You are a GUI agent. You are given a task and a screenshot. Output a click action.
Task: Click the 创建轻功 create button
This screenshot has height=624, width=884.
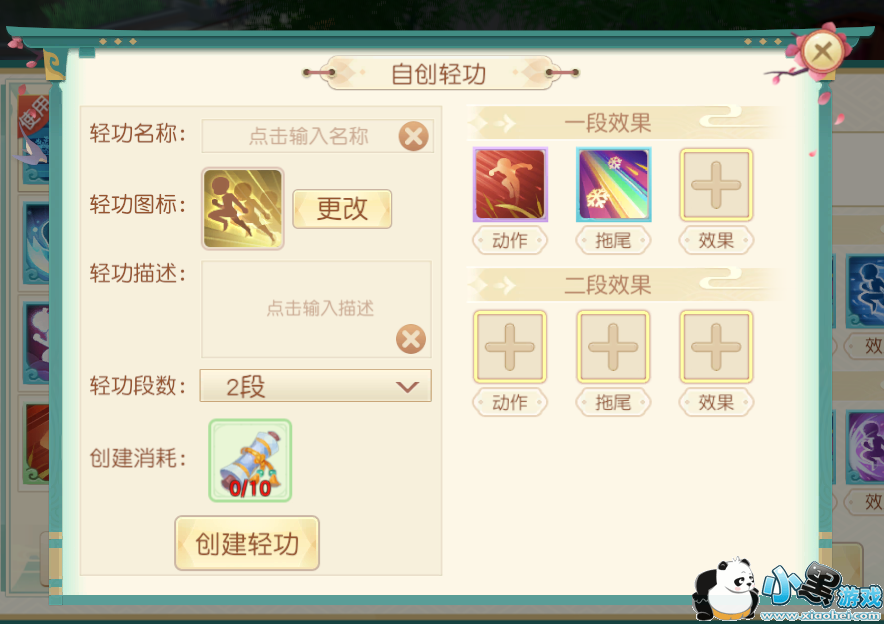tap(247, 543)
